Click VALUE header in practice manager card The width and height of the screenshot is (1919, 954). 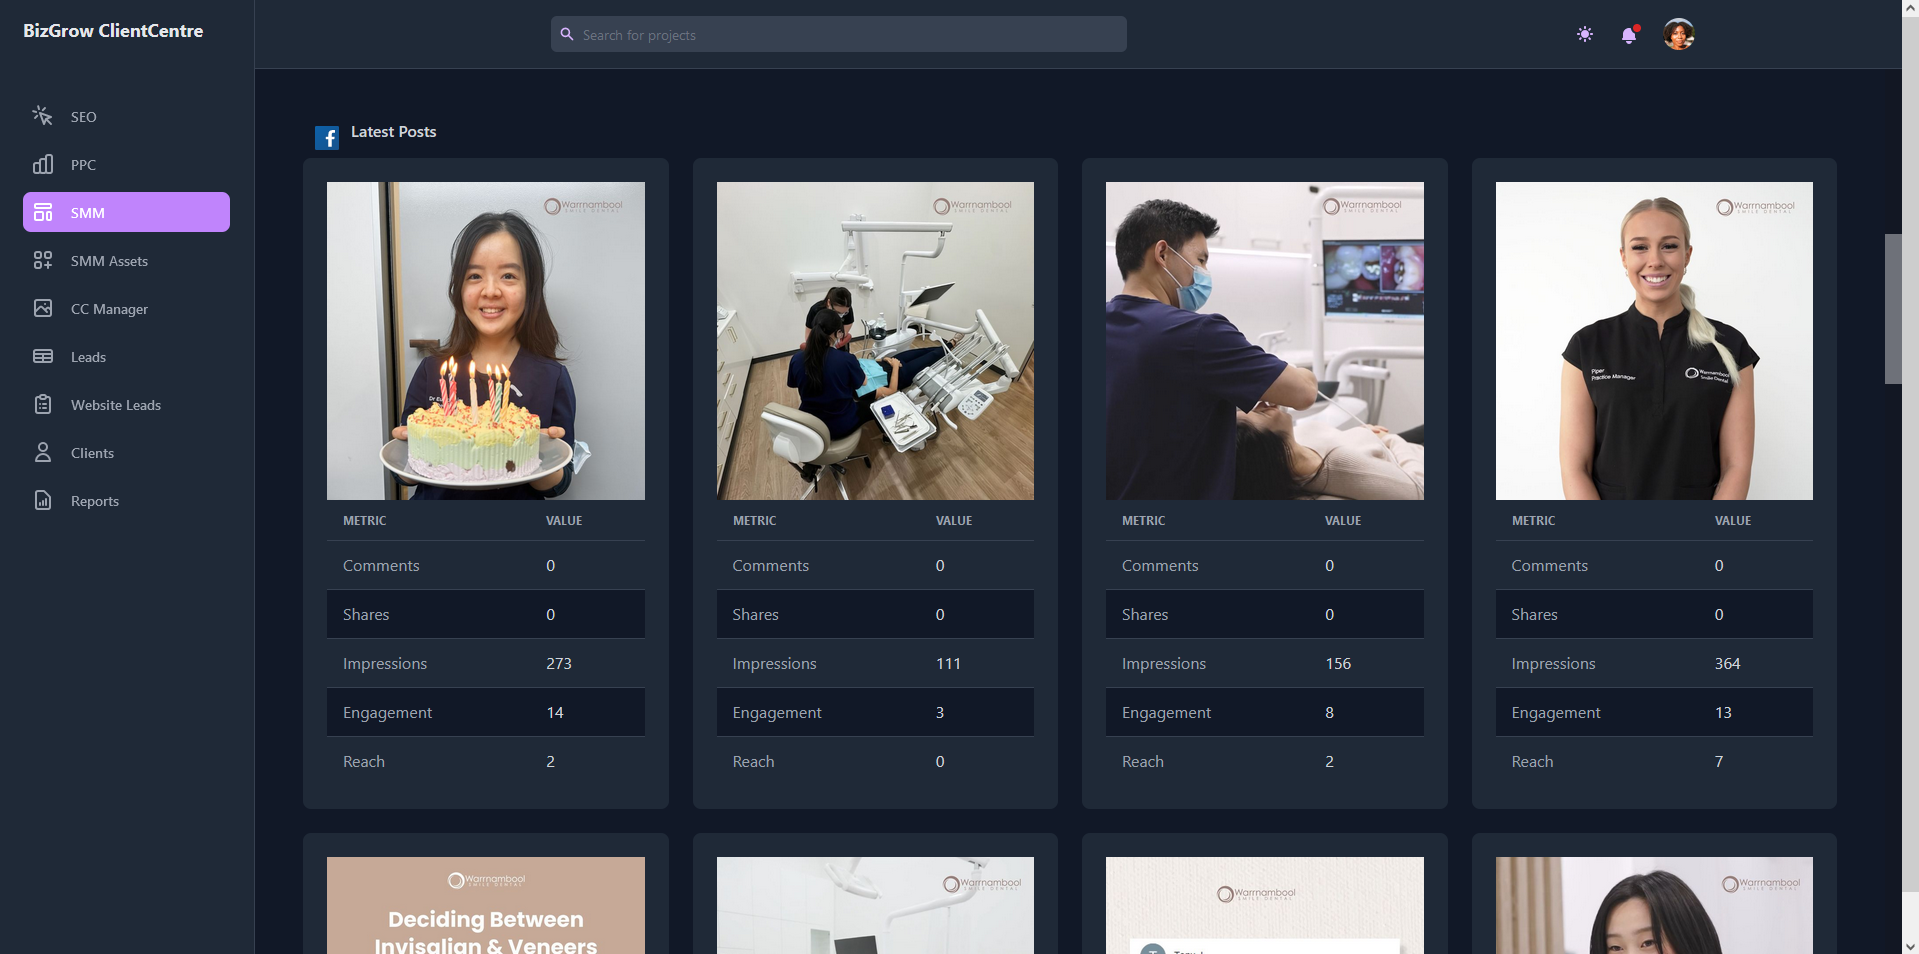1733,521
